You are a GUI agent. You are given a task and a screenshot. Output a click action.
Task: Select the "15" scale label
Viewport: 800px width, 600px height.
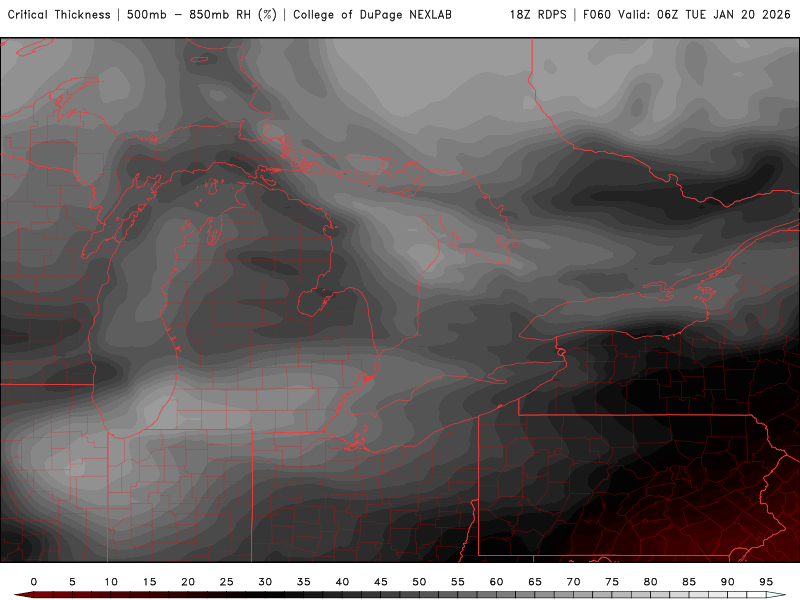click(149, 582)
